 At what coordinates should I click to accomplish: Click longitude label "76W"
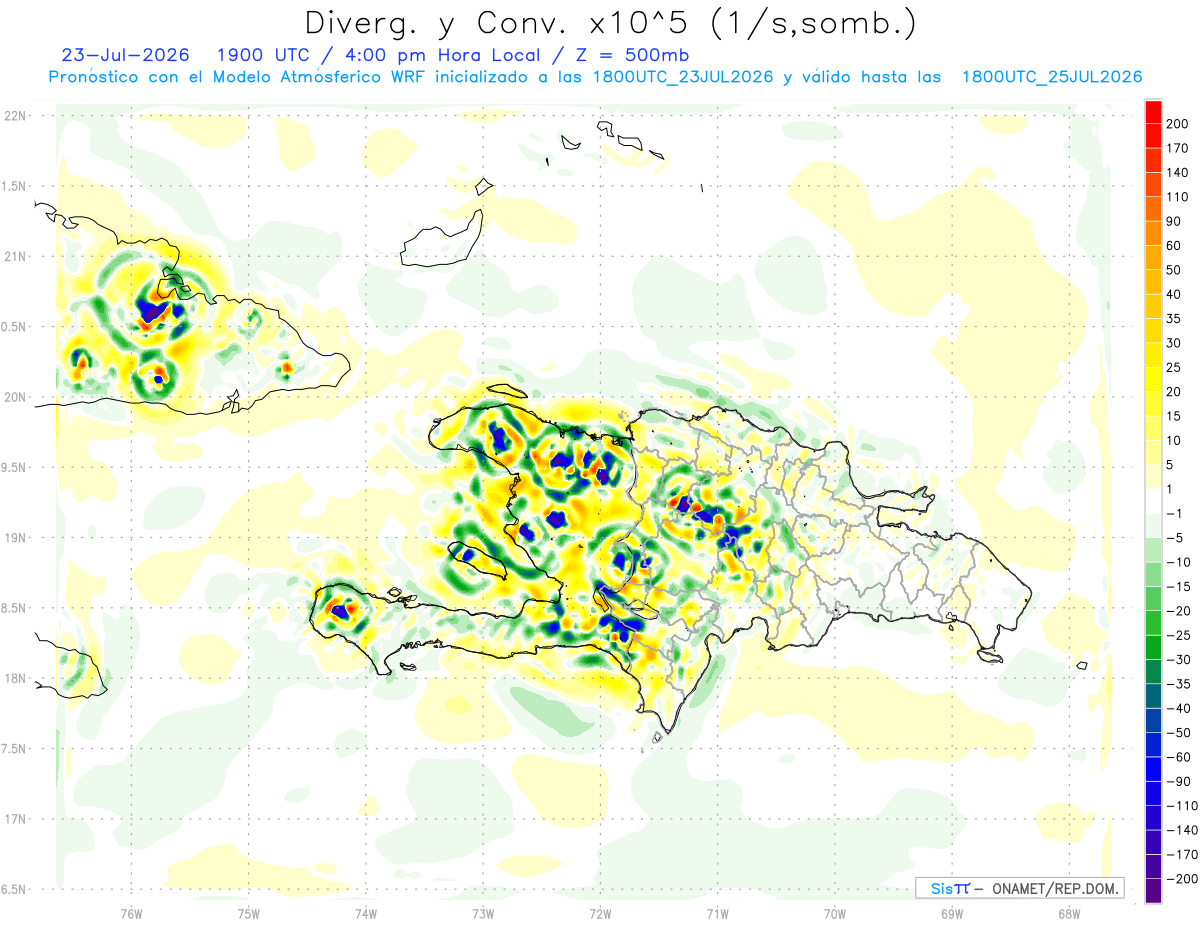(131, 913)
